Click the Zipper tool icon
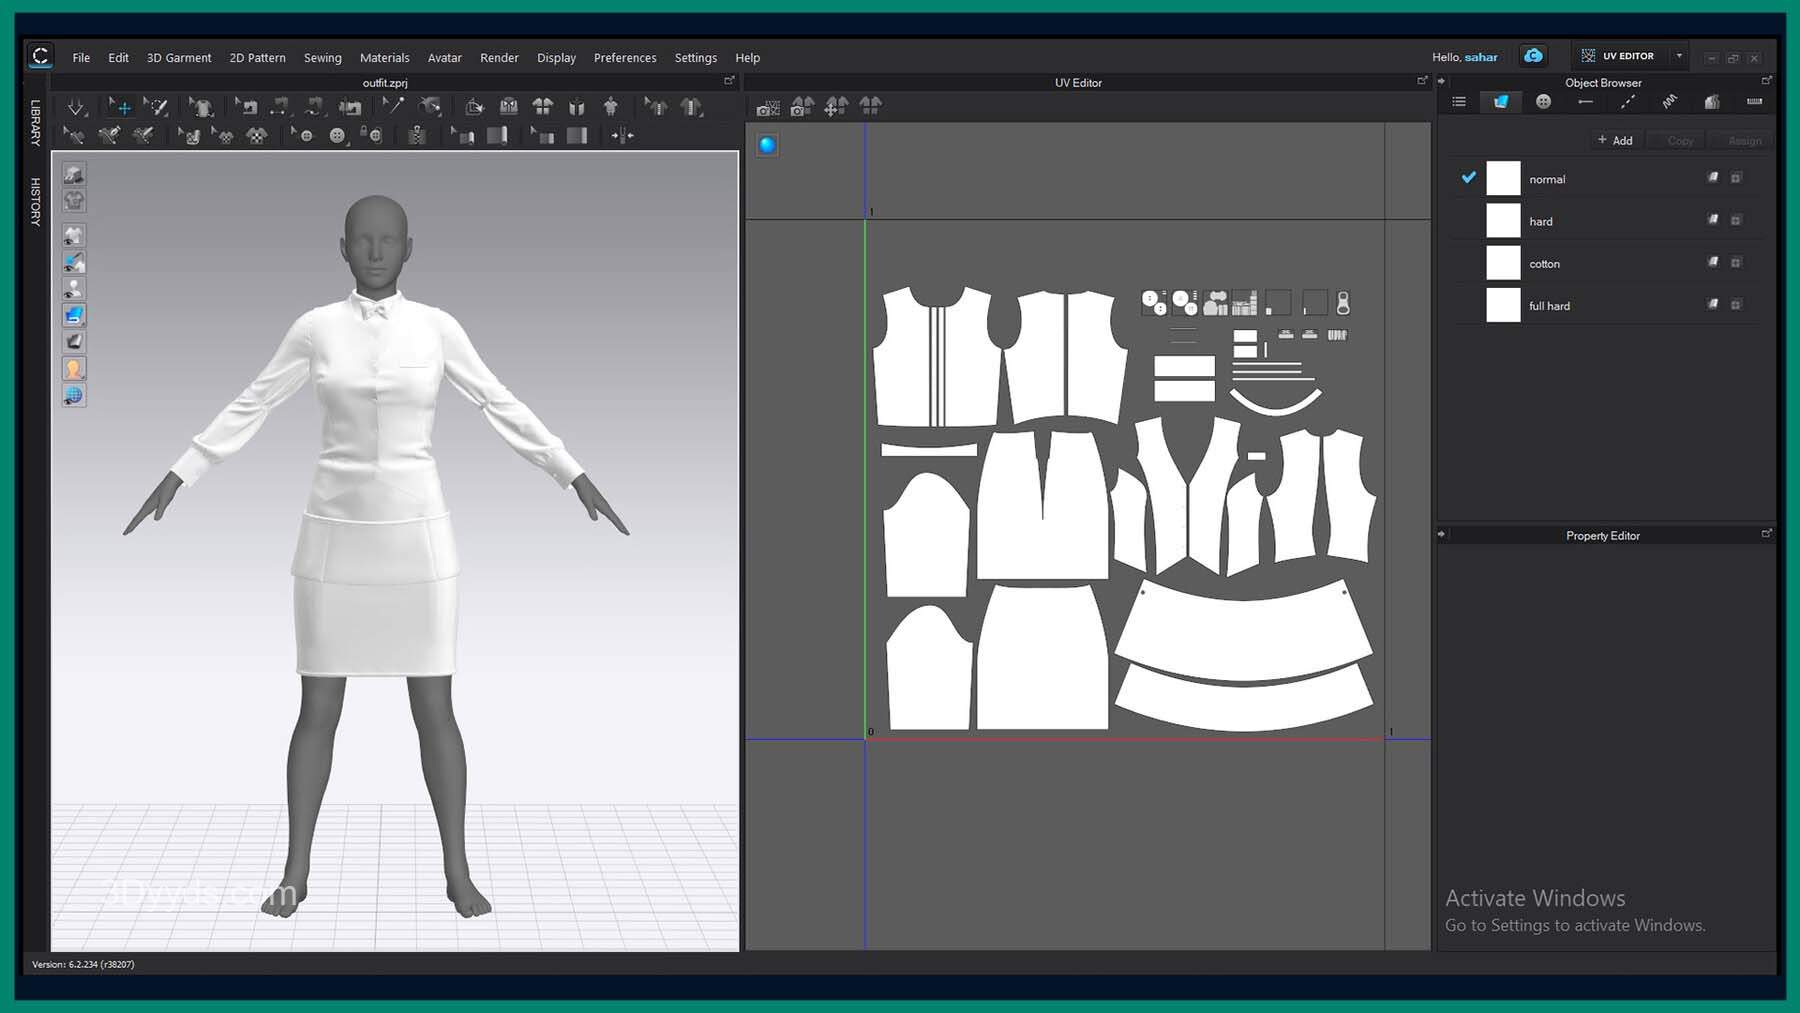Image resolution: width=1800 pixels, height=1013 pixels. [x=417, y=135]
